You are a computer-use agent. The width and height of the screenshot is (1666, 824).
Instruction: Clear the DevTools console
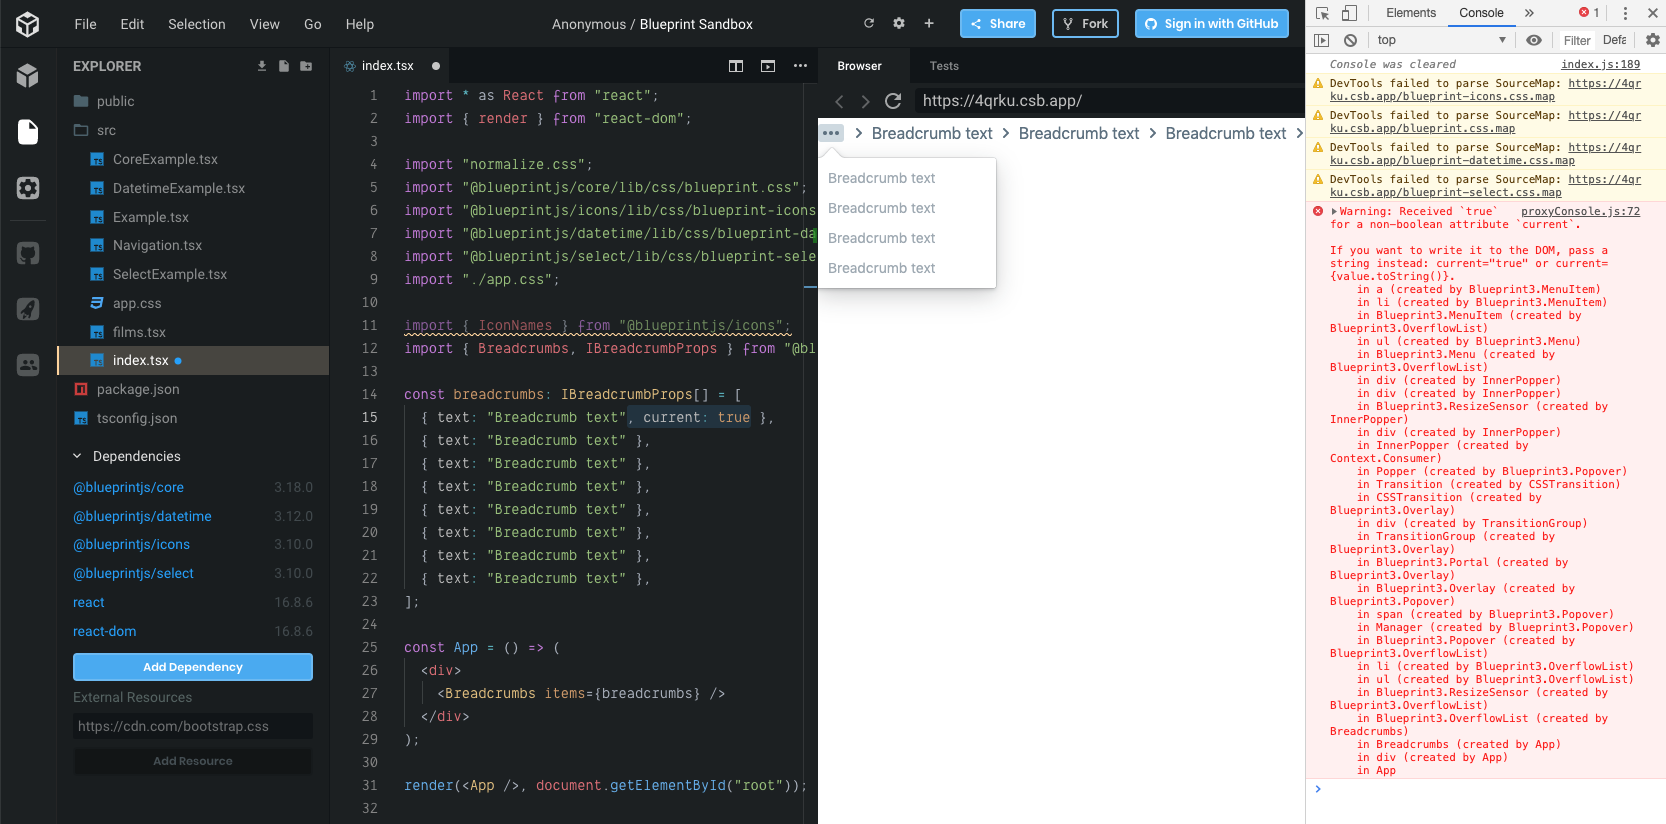1350,40
